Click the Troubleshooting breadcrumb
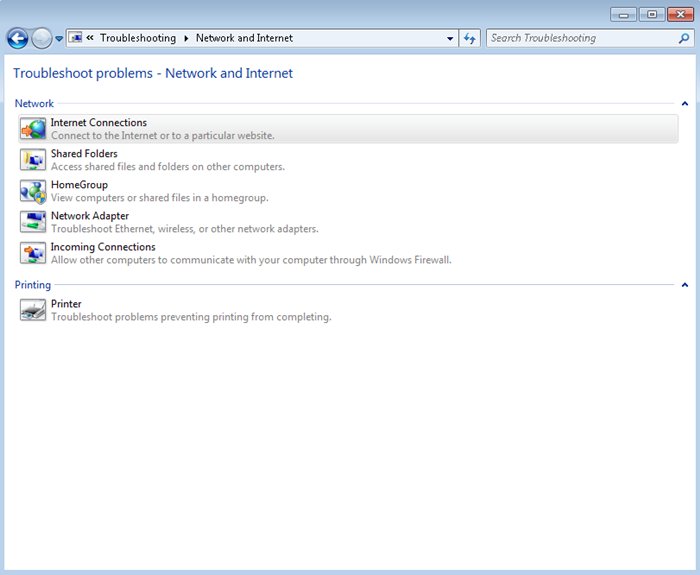 point(138,38)
